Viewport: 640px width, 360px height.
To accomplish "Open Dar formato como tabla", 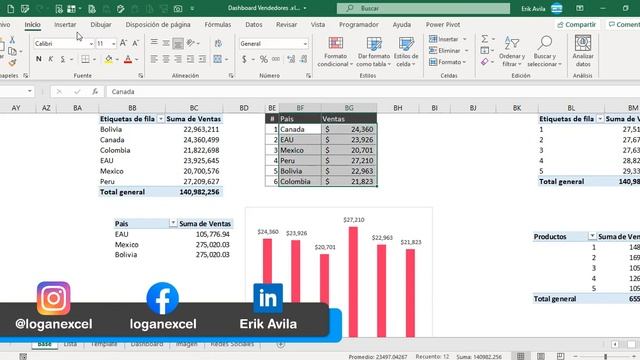I will point(373,52).
